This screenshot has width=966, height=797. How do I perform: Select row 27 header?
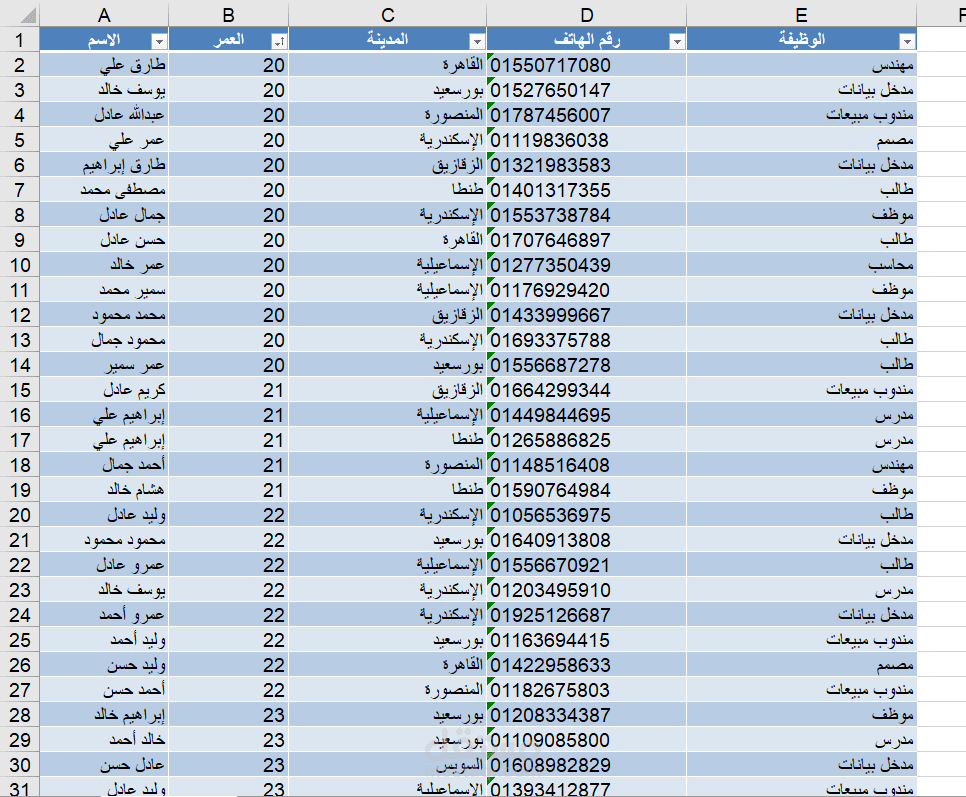(x=20, y=690)
